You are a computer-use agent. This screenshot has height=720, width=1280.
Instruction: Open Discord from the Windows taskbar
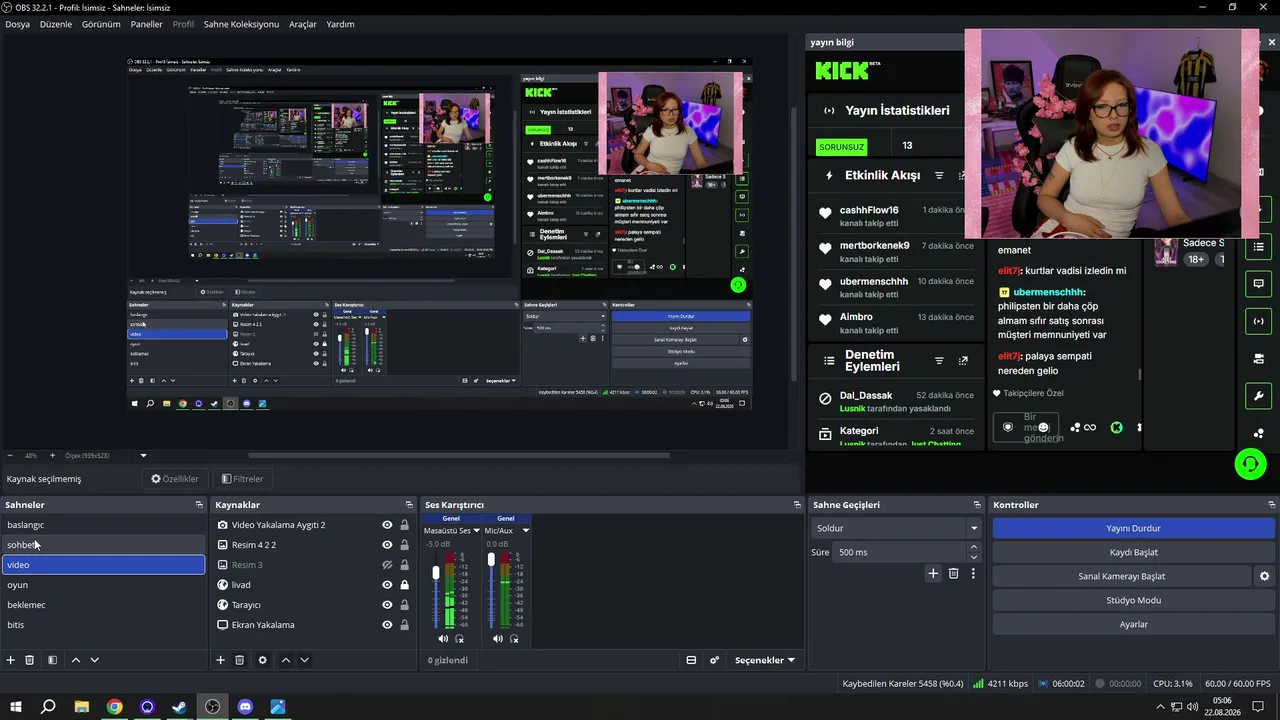(246, 707)
